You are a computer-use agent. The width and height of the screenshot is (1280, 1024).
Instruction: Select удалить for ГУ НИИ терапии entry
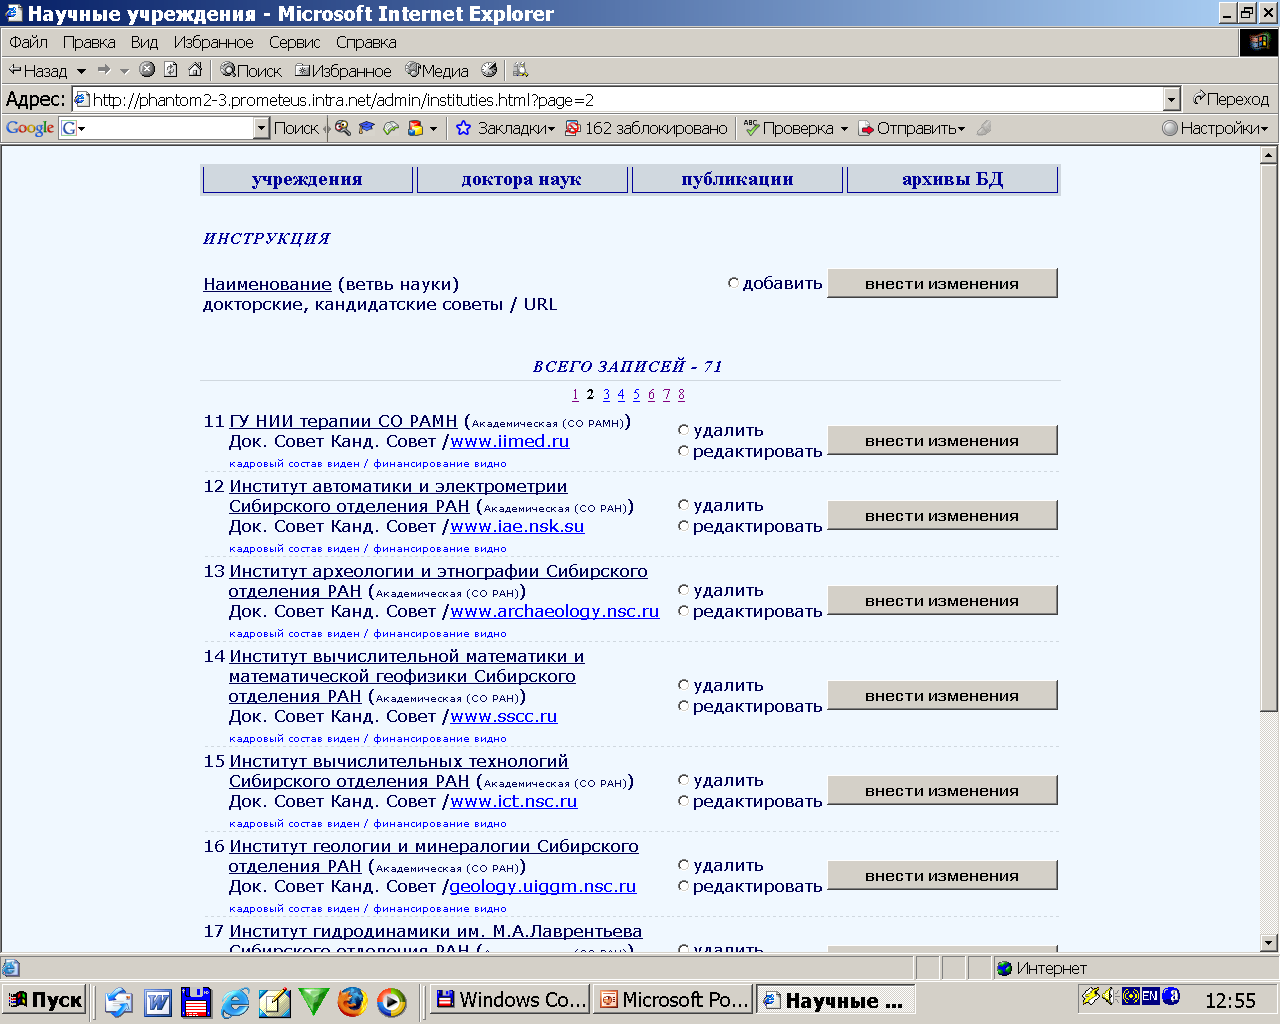[x=684, y=430]
